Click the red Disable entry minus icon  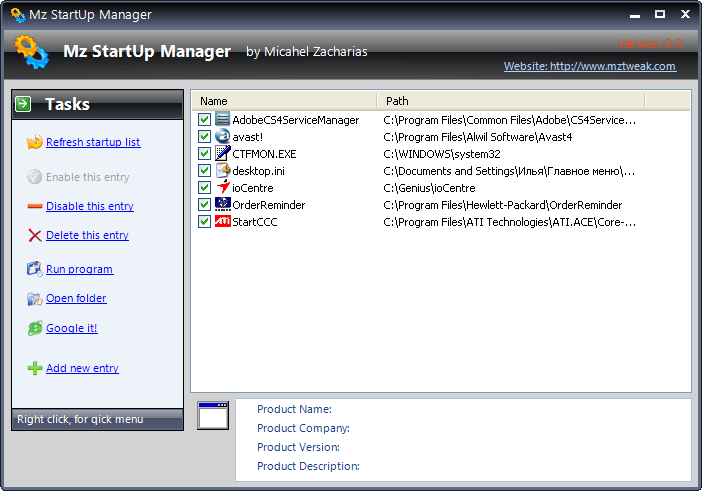[x=34, y=206]
